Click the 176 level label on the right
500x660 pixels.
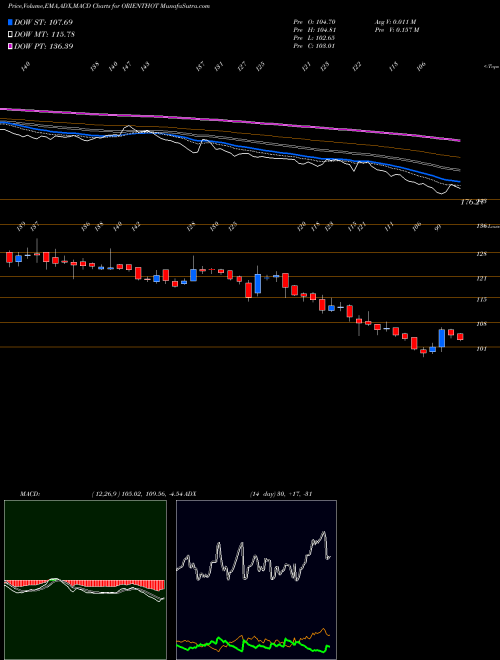[471, 202]
